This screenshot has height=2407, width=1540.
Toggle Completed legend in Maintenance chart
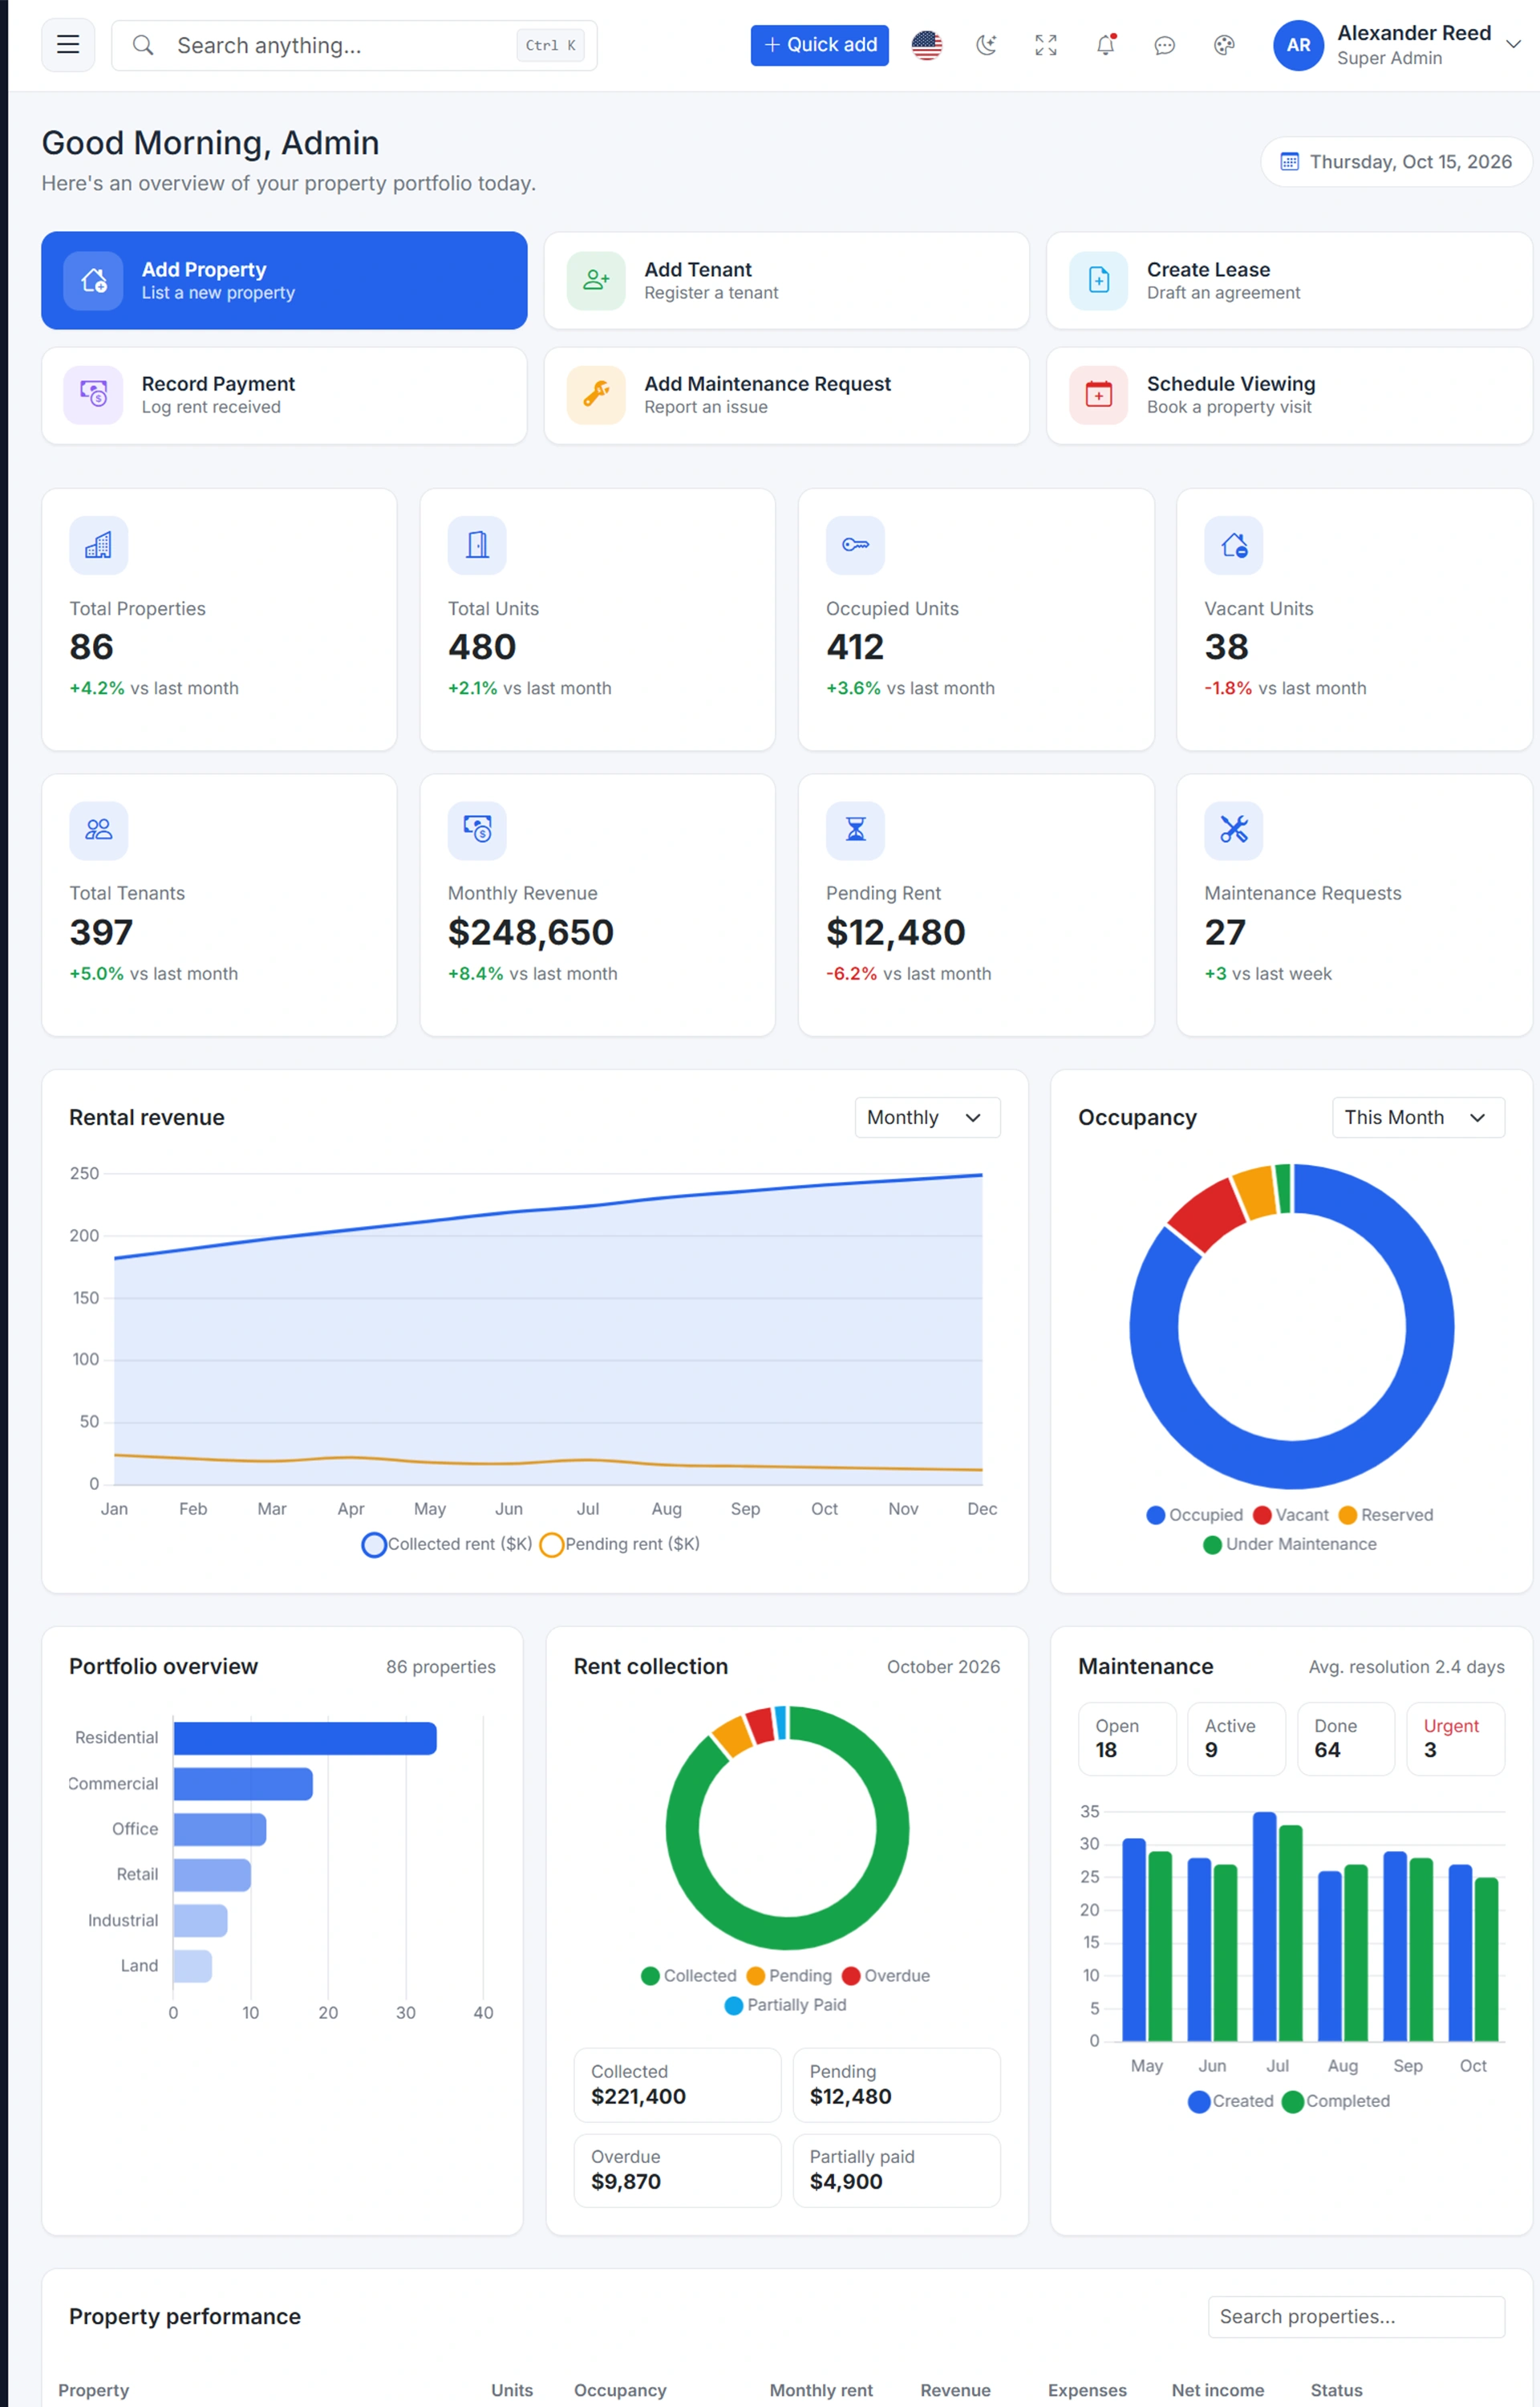click(1335, 2101)
